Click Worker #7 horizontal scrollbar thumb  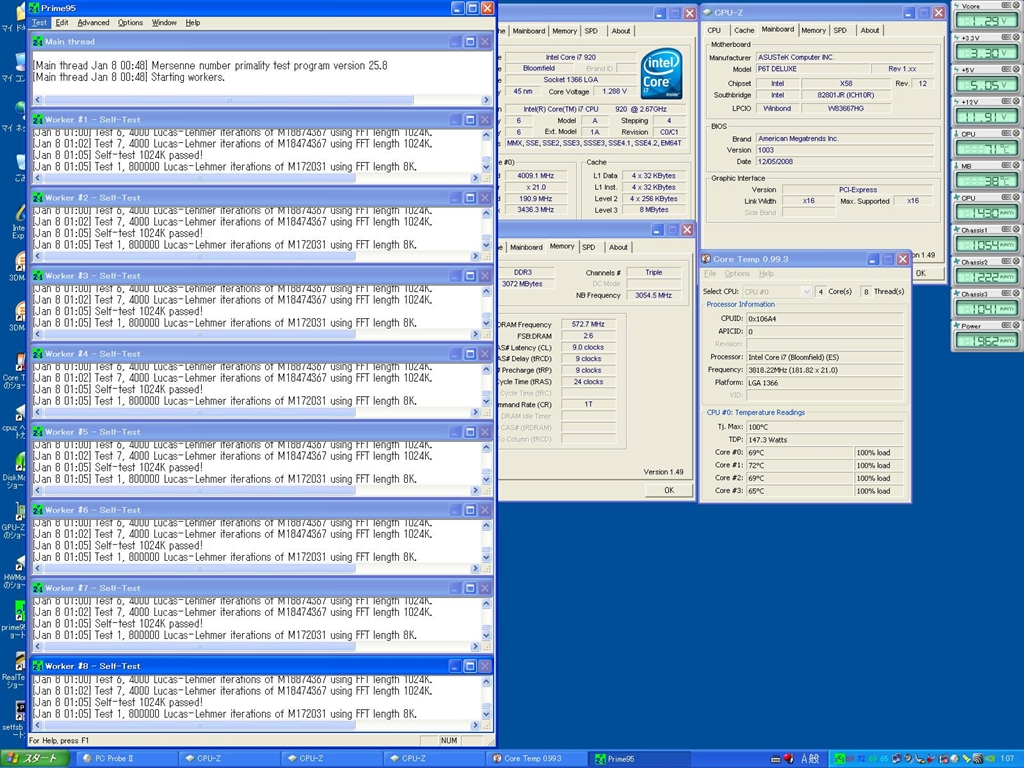pos(199,647)
